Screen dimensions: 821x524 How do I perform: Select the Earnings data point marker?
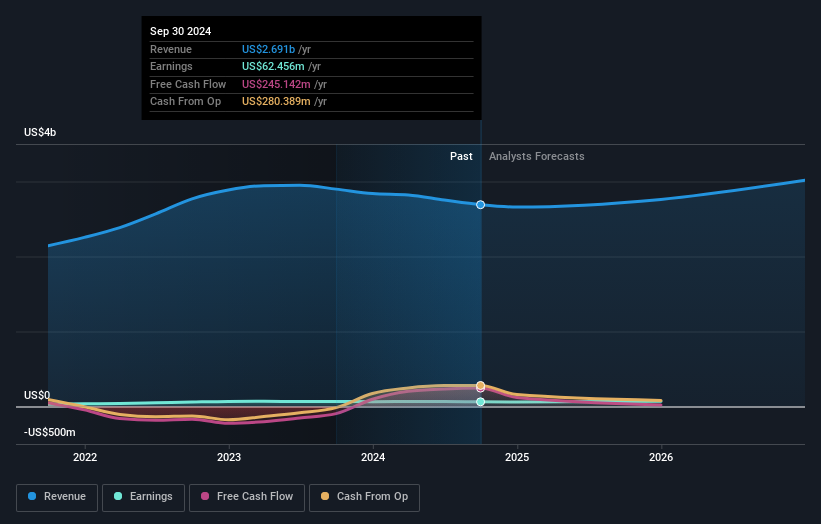pos(480,402)
